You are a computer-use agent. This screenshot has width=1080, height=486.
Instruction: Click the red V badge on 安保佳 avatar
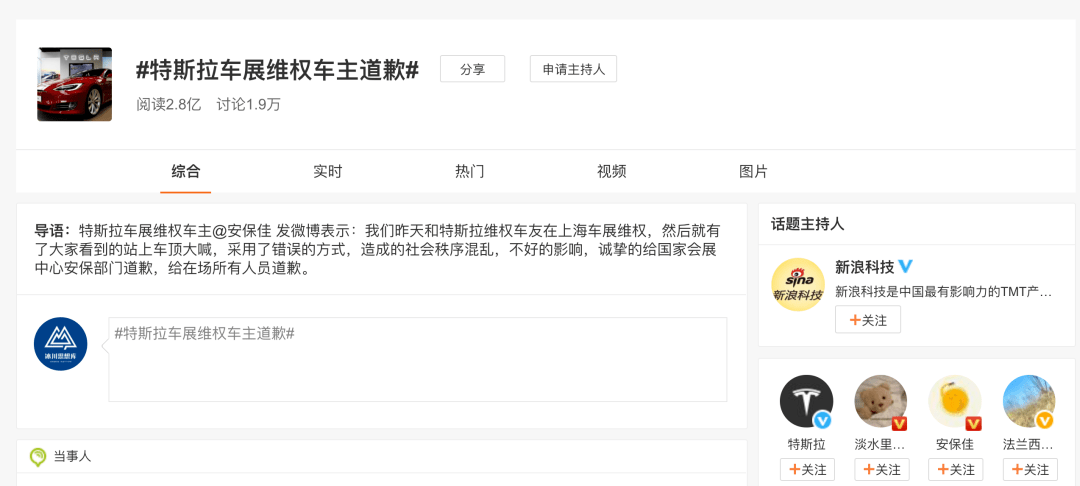[973, 423]
